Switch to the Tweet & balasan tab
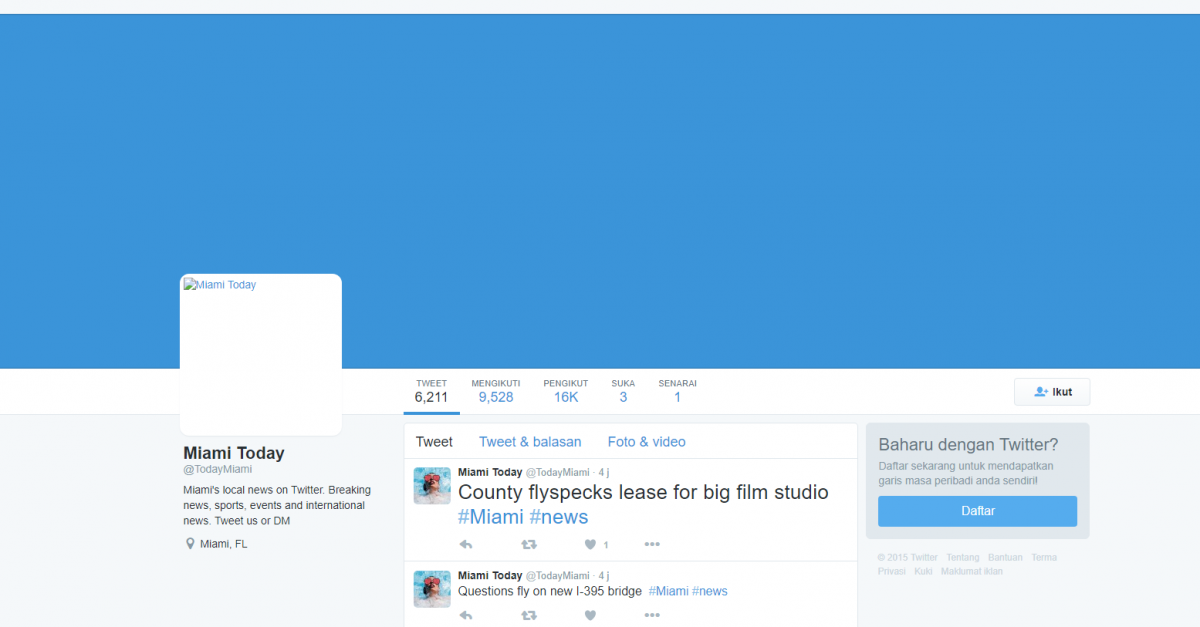The width and height of the screenshot is (1200, 627). [530, 442]
